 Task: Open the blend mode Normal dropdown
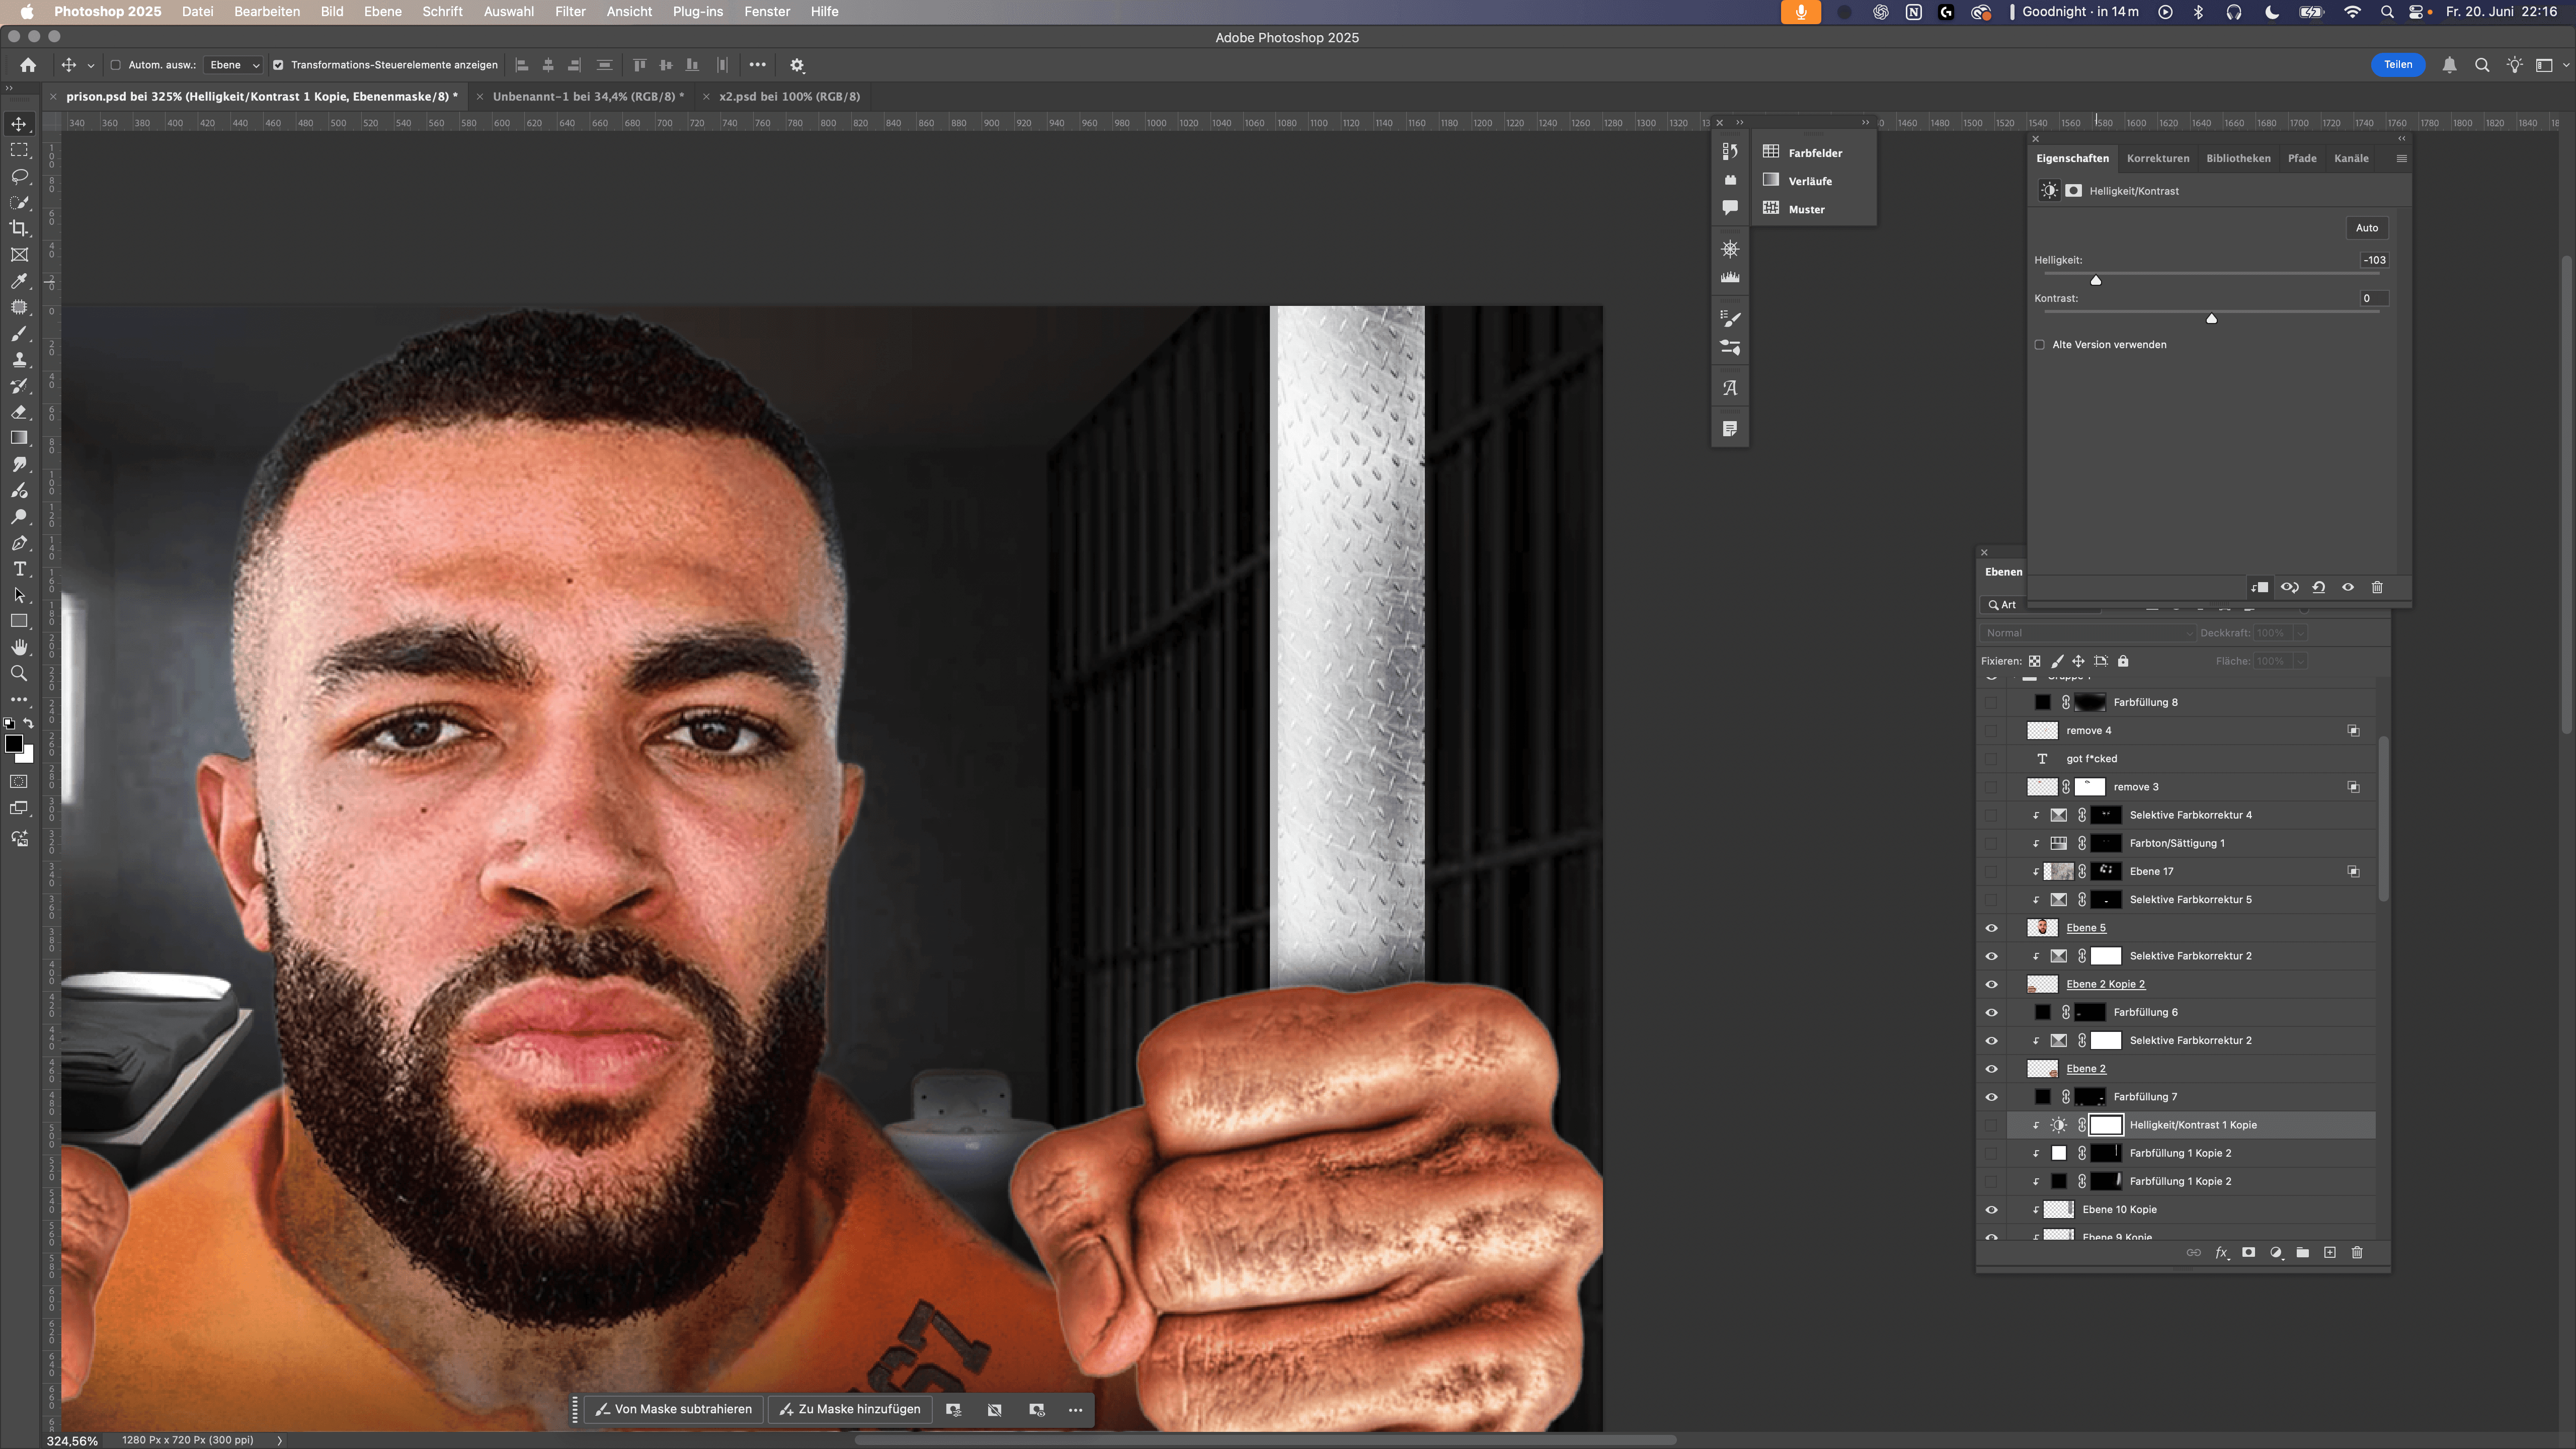click(2088, 633)
